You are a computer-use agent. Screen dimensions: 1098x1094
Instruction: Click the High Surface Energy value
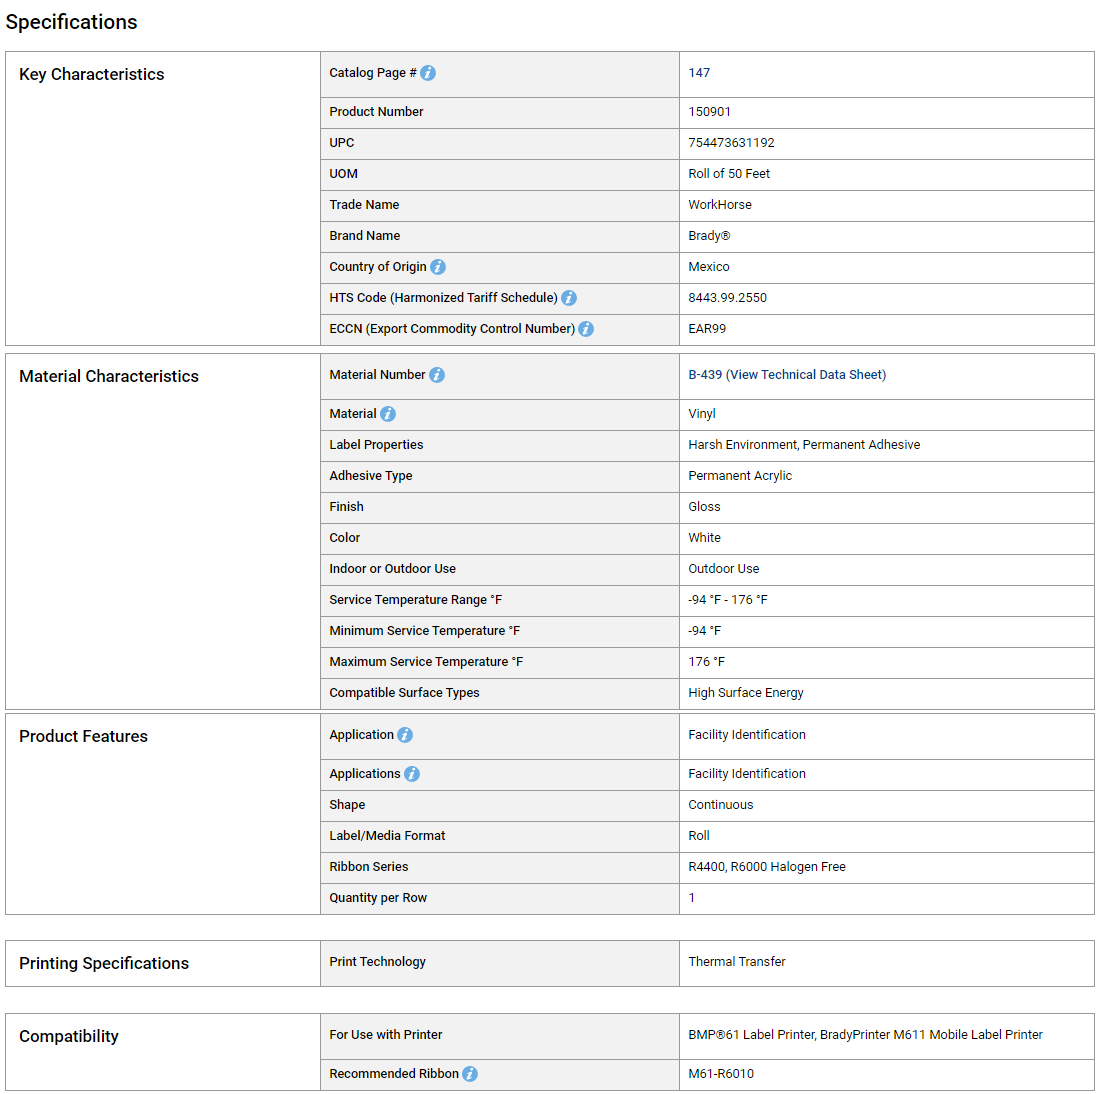click(746, 693)
